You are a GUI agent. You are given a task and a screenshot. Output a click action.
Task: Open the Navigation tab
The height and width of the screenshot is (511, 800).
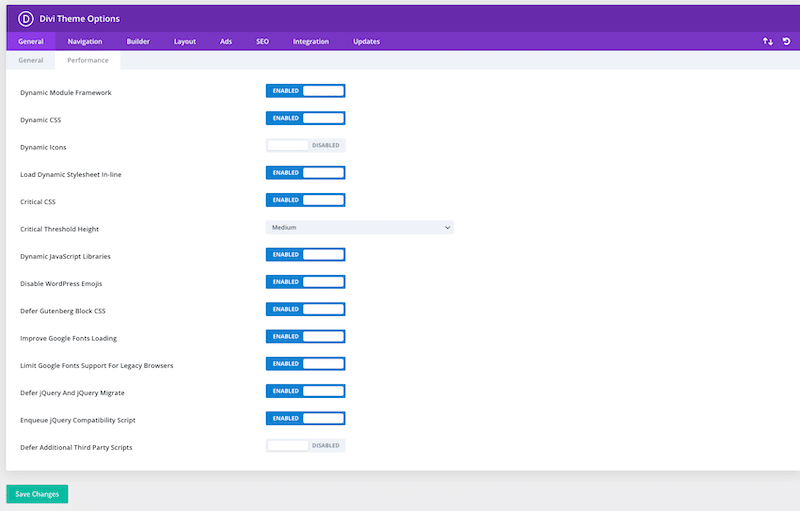(x=85, y=41)
